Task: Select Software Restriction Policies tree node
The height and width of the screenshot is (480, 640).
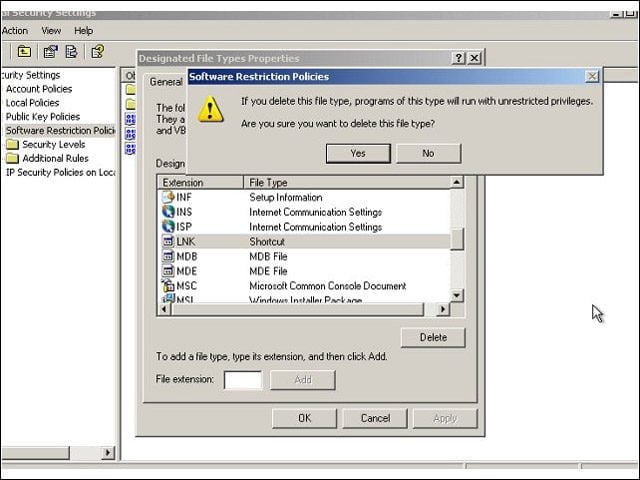Action: (60, 131)
